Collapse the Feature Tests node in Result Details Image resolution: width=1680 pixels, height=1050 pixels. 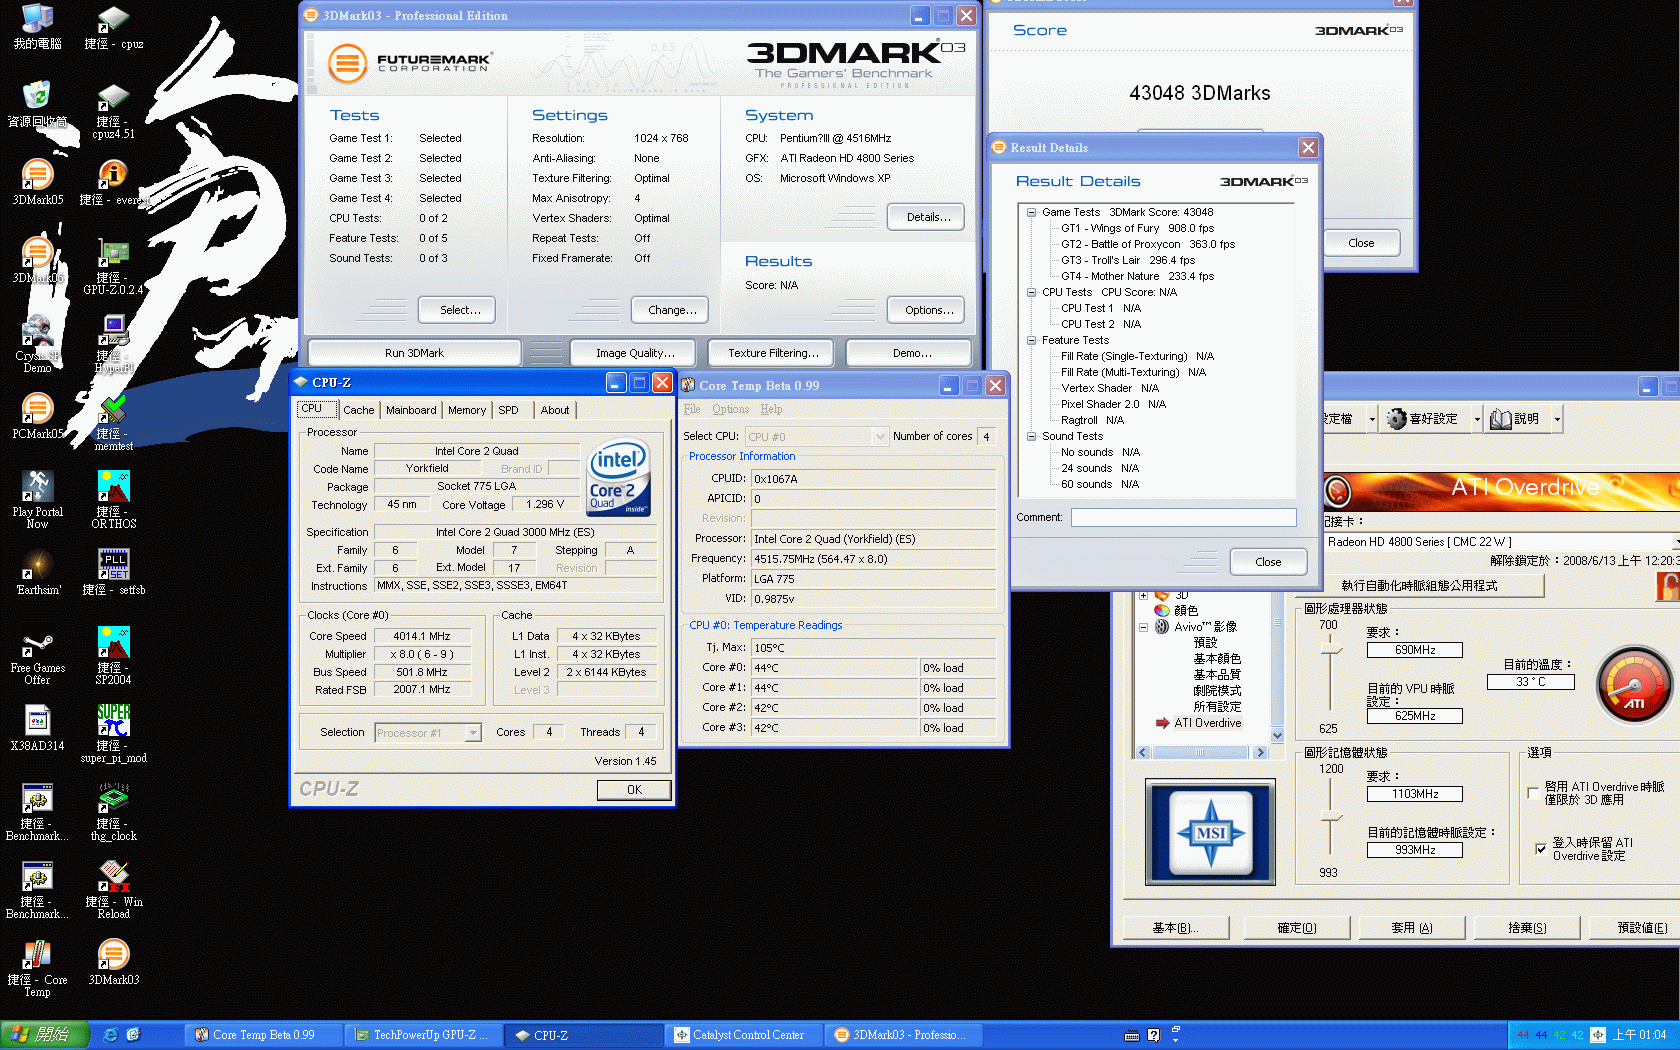pyautogui.click(x=1031, y=340)
